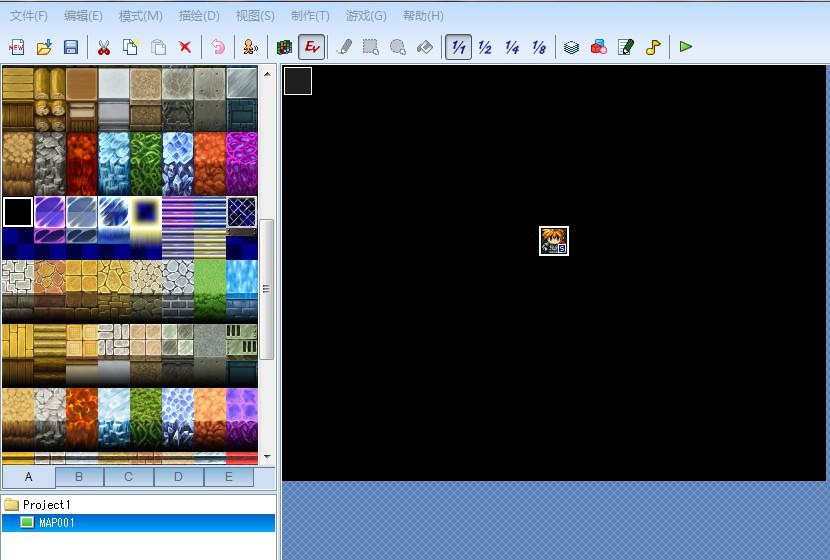Cut selection with the scissors icon
The image size is (830, 560).
click(x=104, y=47)
